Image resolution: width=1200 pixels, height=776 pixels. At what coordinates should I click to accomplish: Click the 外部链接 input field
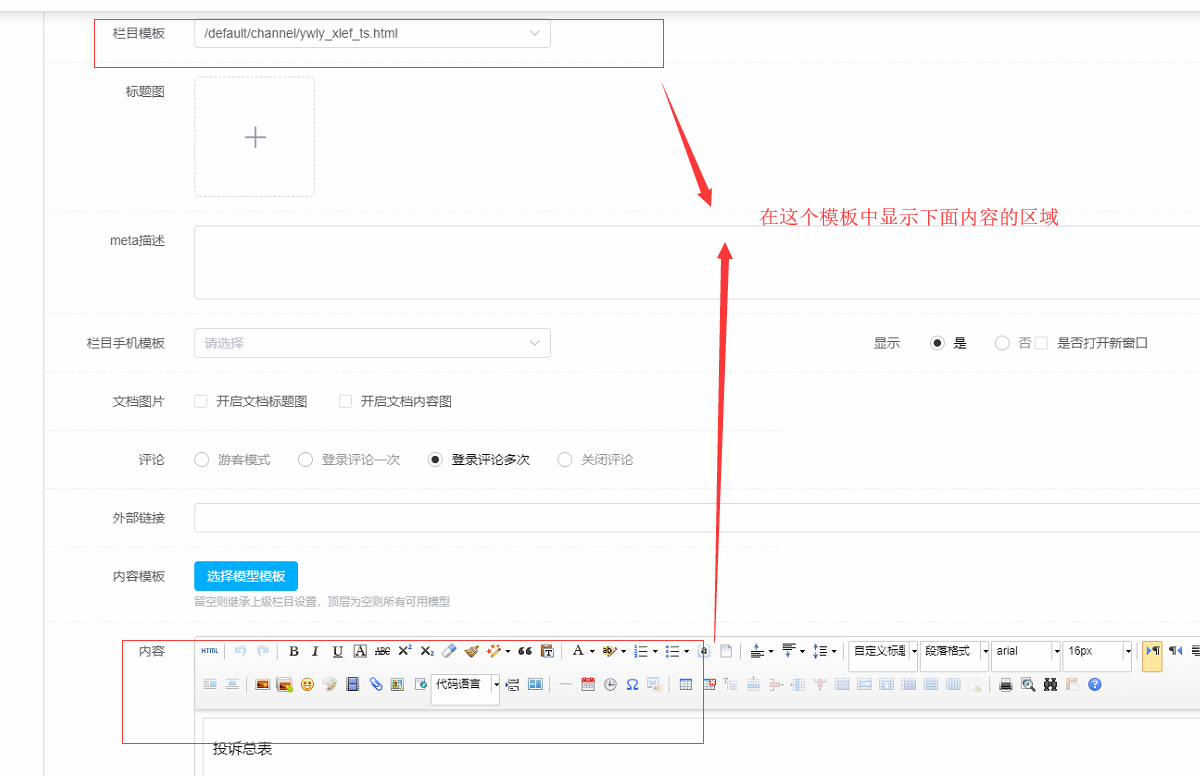click(697, 518)
